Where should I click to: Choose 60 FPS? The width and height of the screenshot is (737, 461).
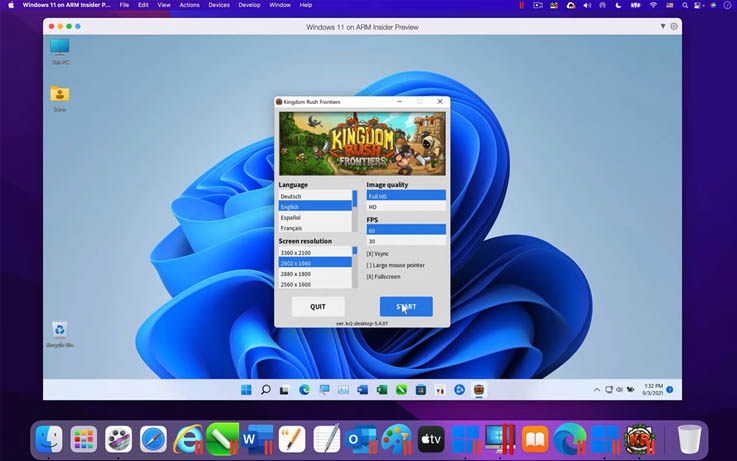tap(406, 230)
